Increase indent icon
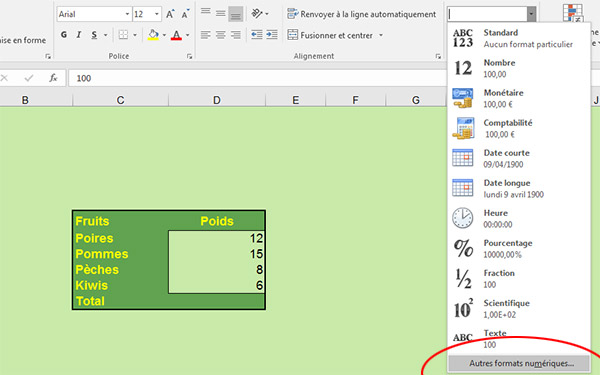This screenshot has height=375, width=600. (x=272, y=35)
